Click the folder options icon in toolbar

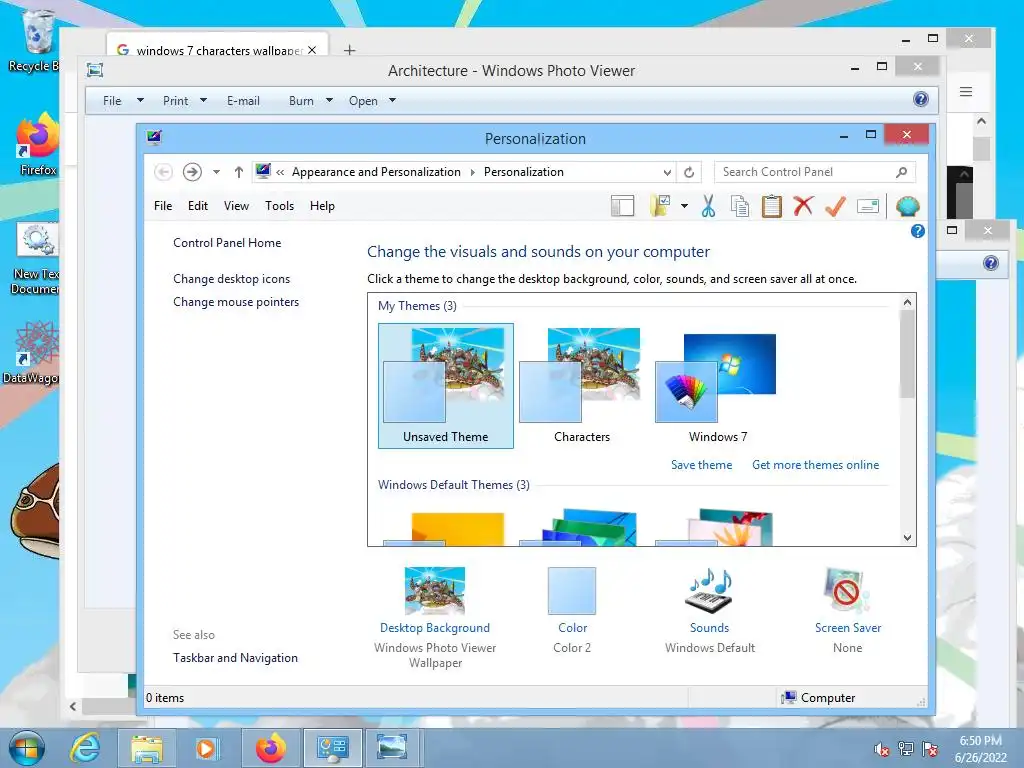pyautogui.click(x=661, y=206)
